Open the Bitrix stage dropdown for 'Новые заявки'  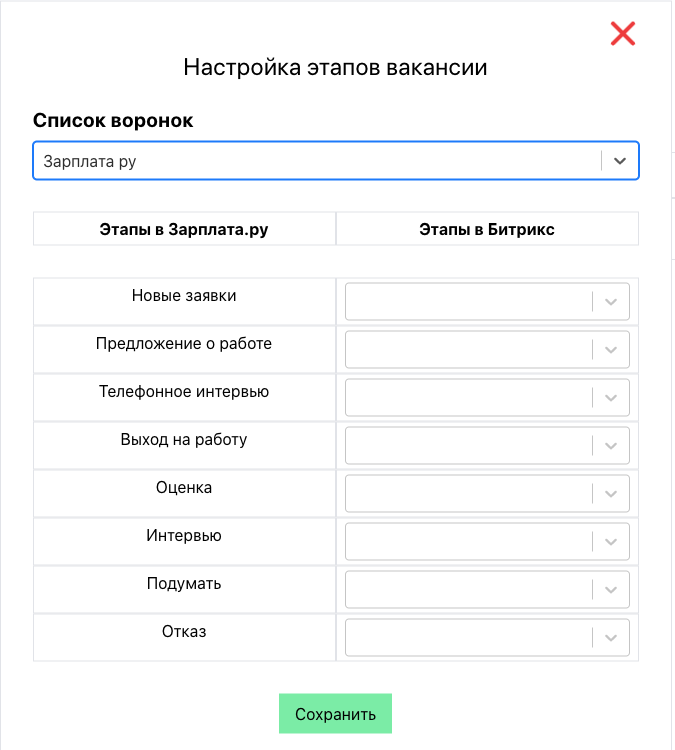coord(487,301)
